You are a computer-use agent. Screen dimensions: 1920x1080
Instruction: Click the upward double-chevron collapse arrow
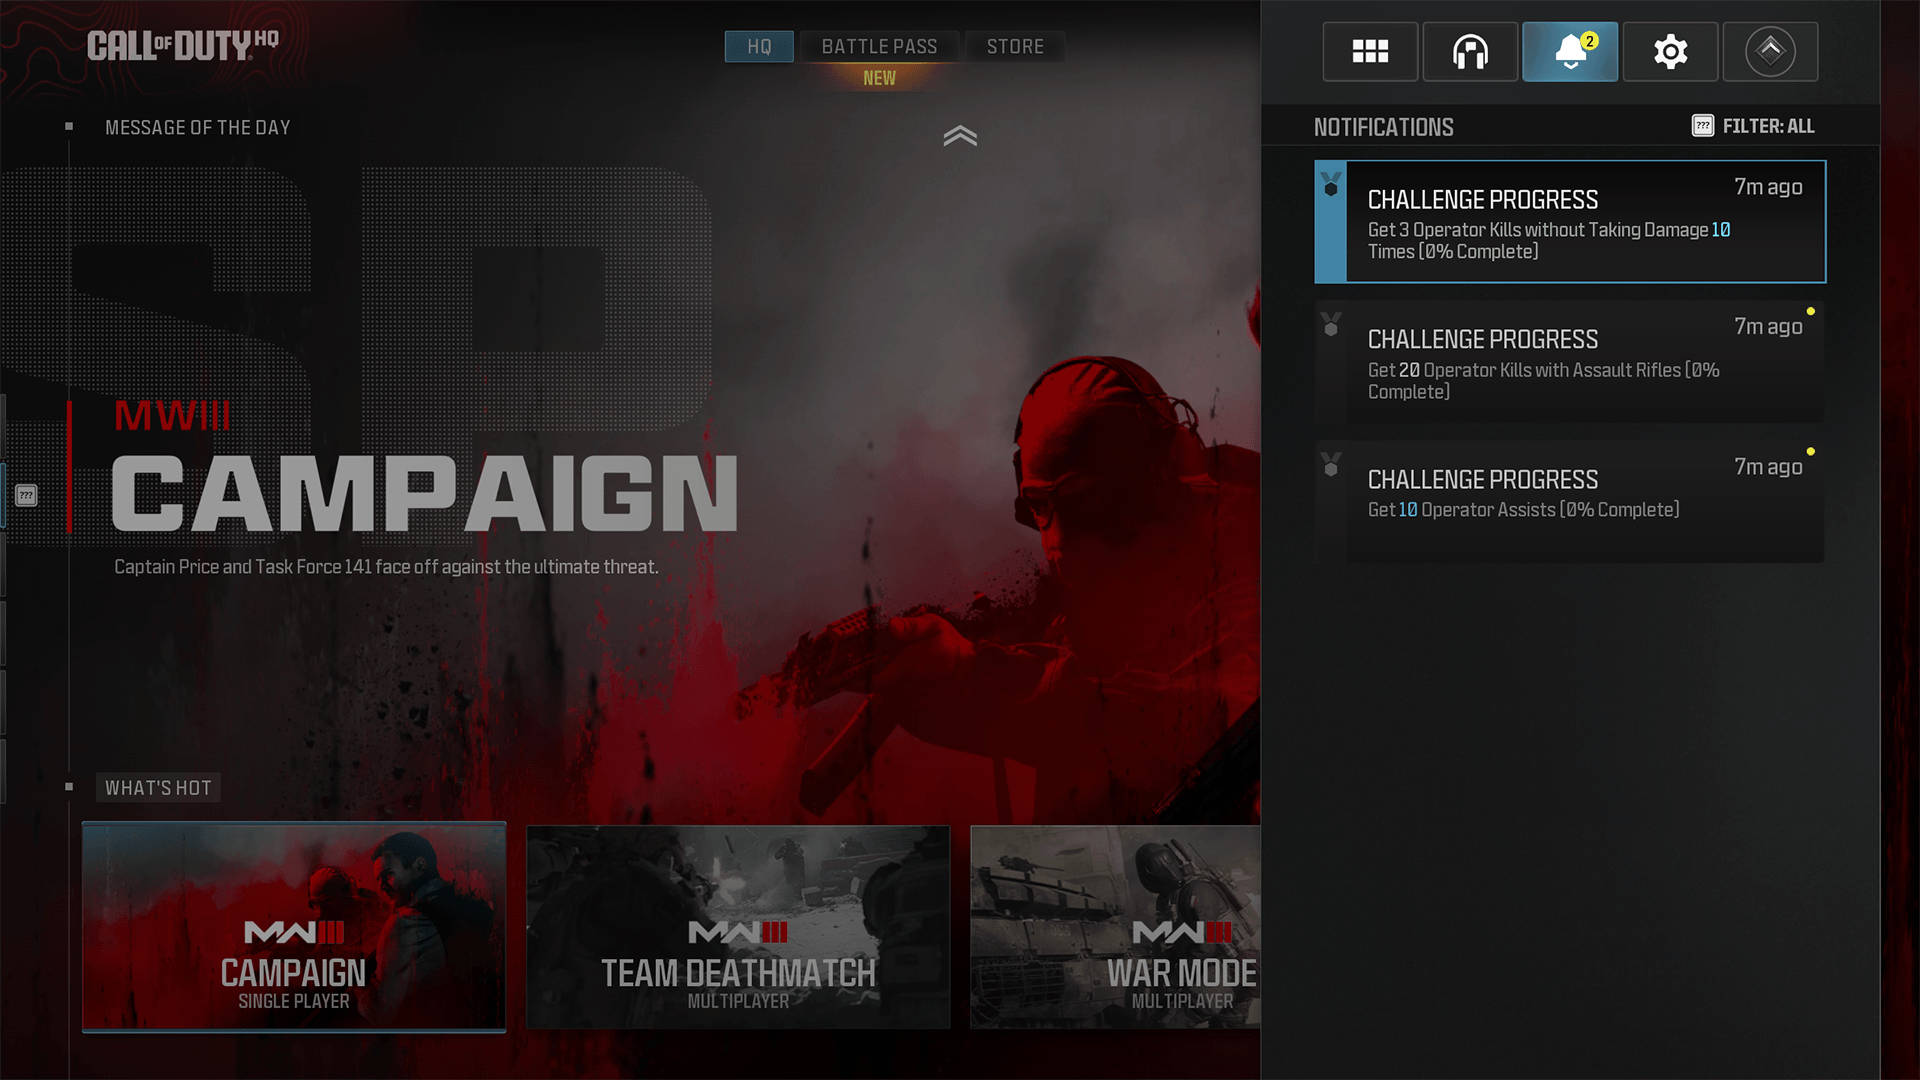click(960, 136)
